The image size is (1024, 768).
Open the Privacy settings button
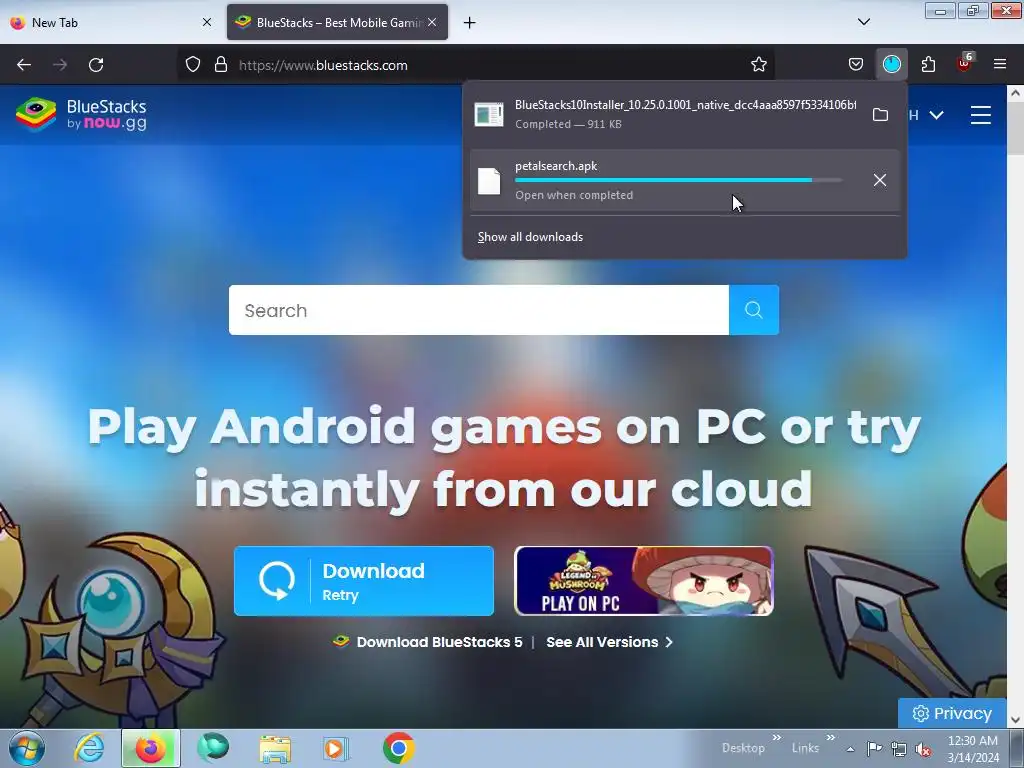[952, 713]
